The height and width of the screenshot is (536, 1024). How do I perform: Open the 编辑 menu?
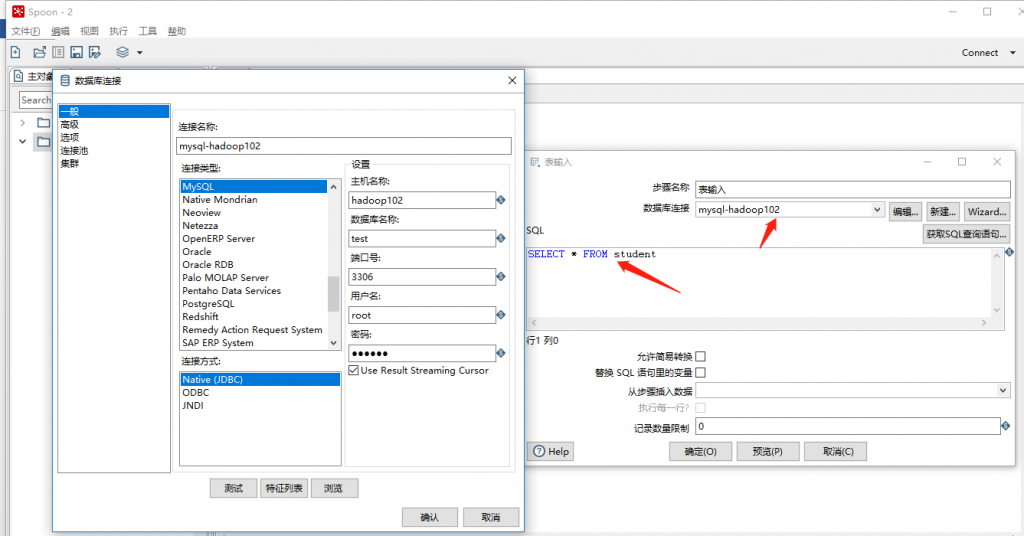pyautogui.click(x=60, y=31)
